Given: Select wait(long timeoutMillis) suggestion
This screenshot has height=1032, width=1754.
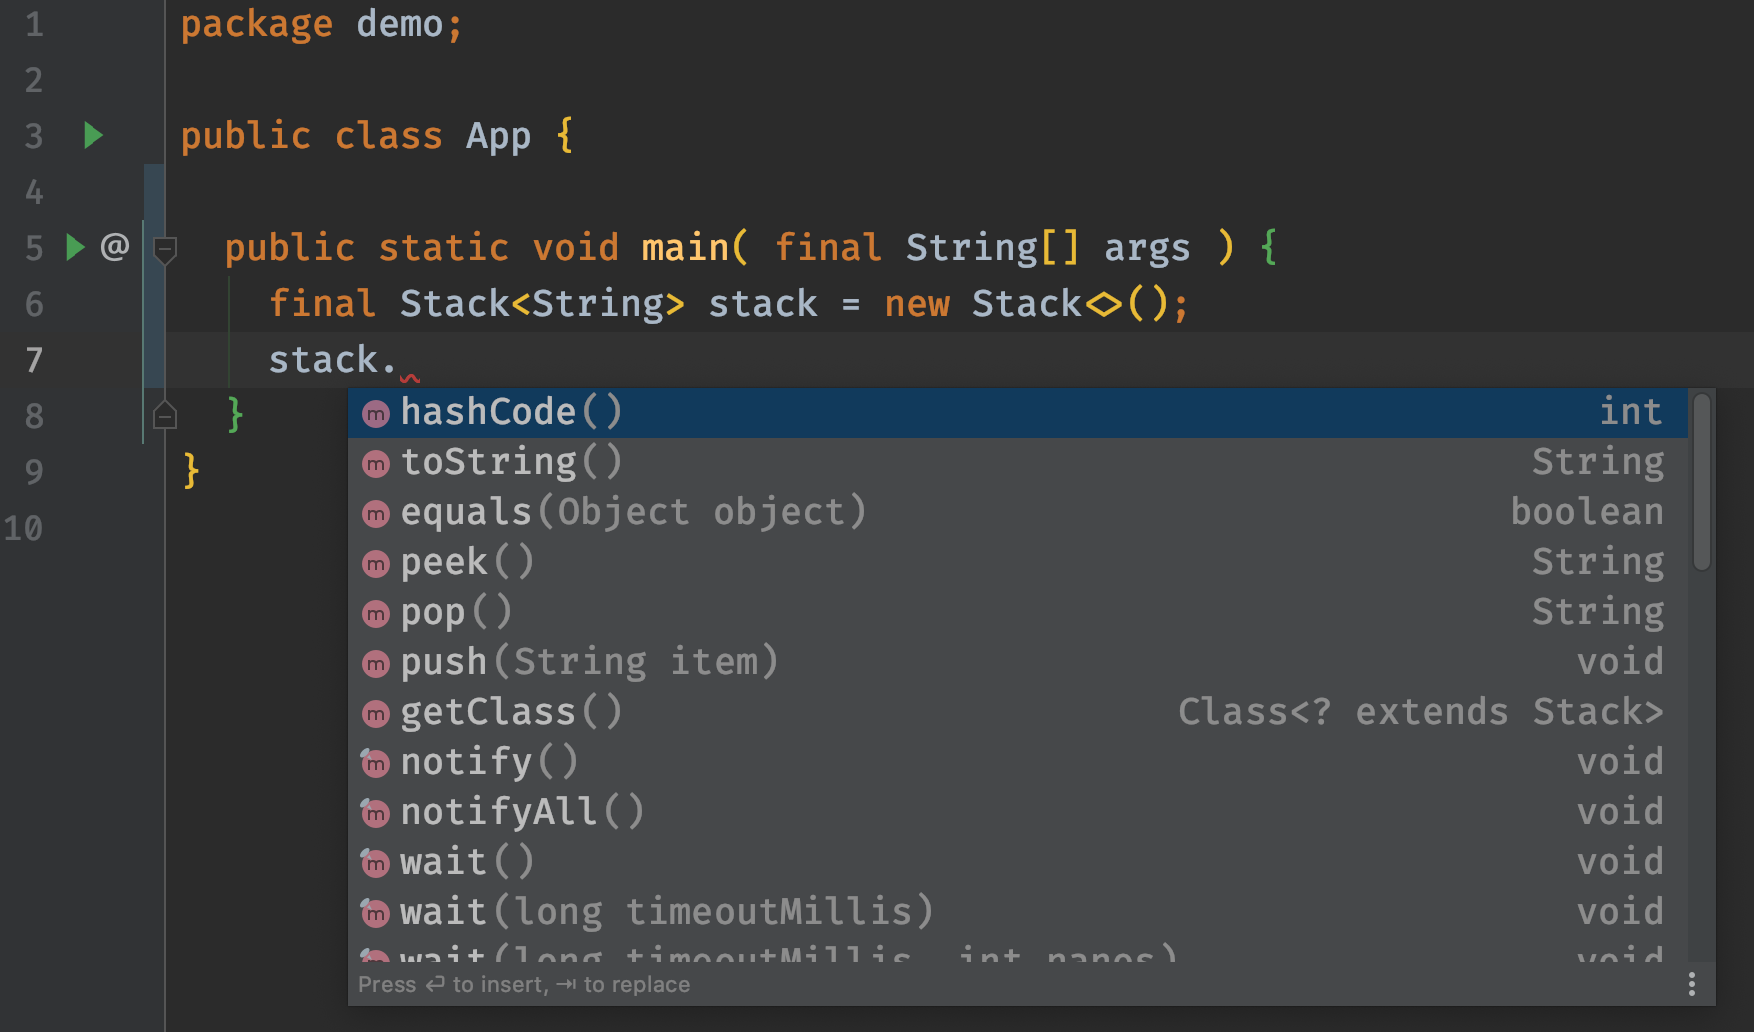Looking at the screenshot, I should click(1017, 912).
